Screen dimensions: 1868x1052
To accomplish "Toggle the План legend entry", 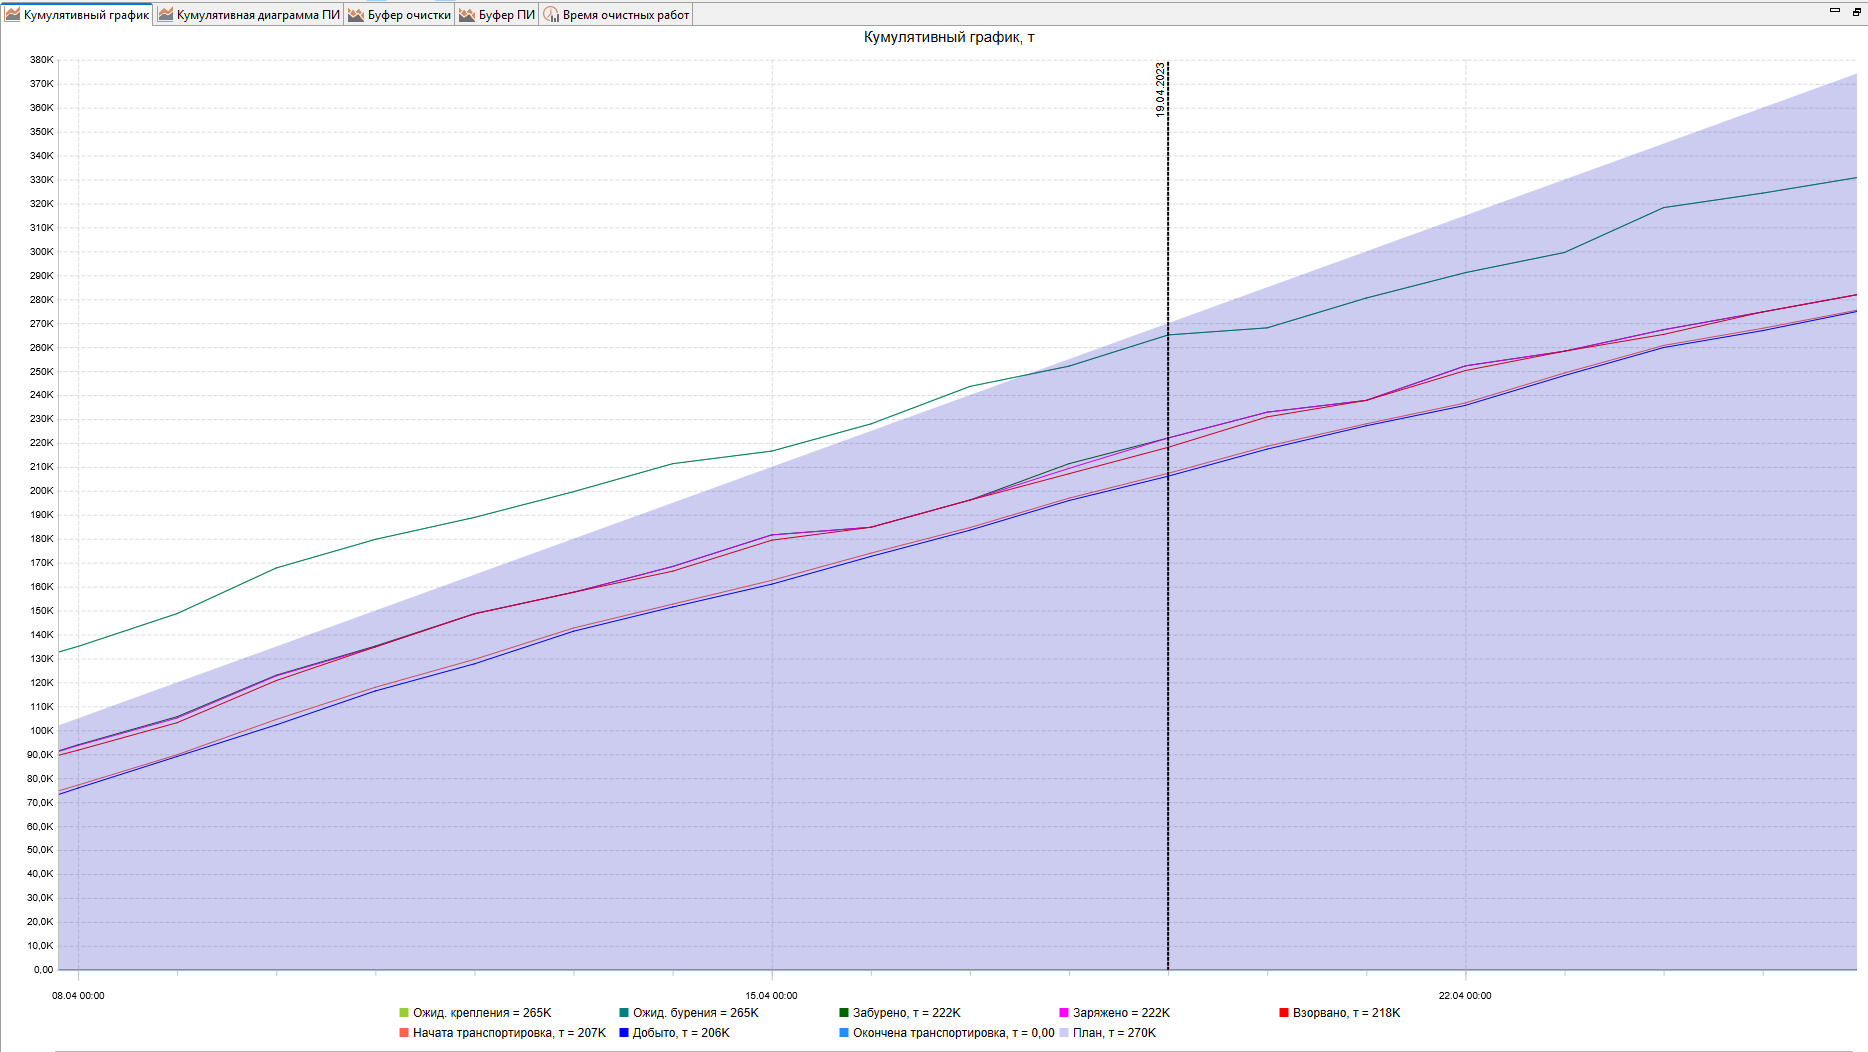I will pos(1108,1033).
